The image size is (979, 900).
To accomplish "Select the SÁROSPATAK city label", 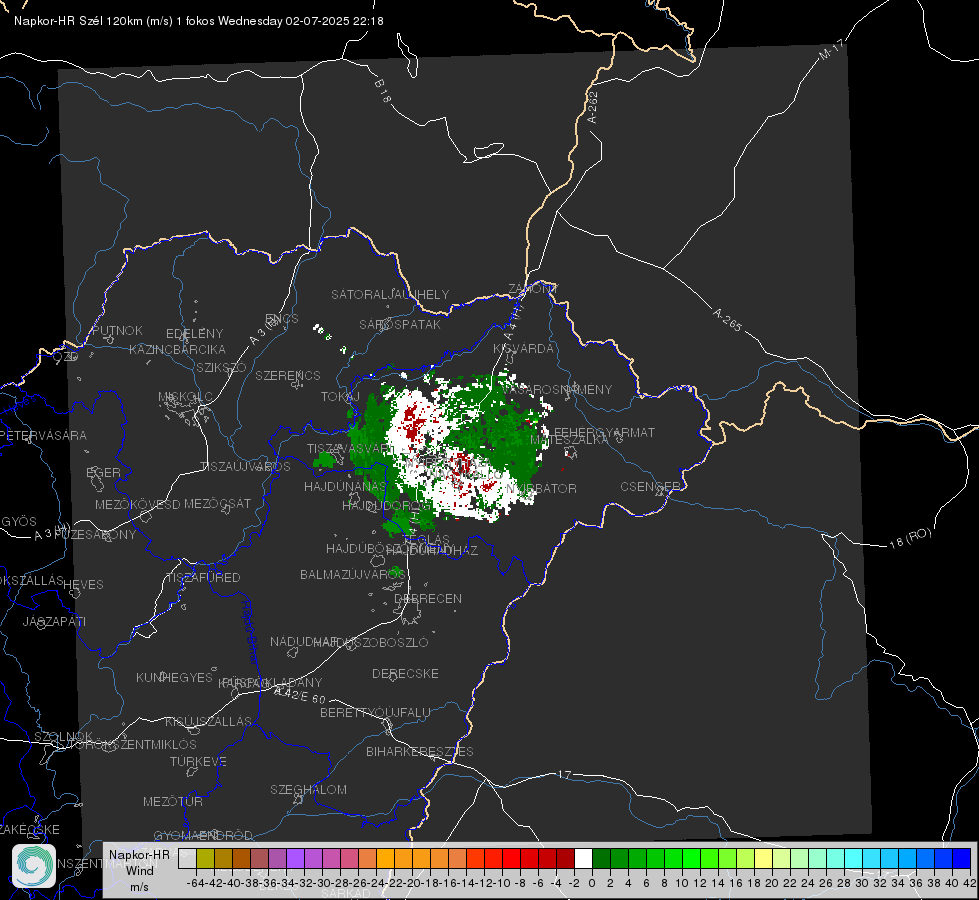I will [x=400, y=324].
